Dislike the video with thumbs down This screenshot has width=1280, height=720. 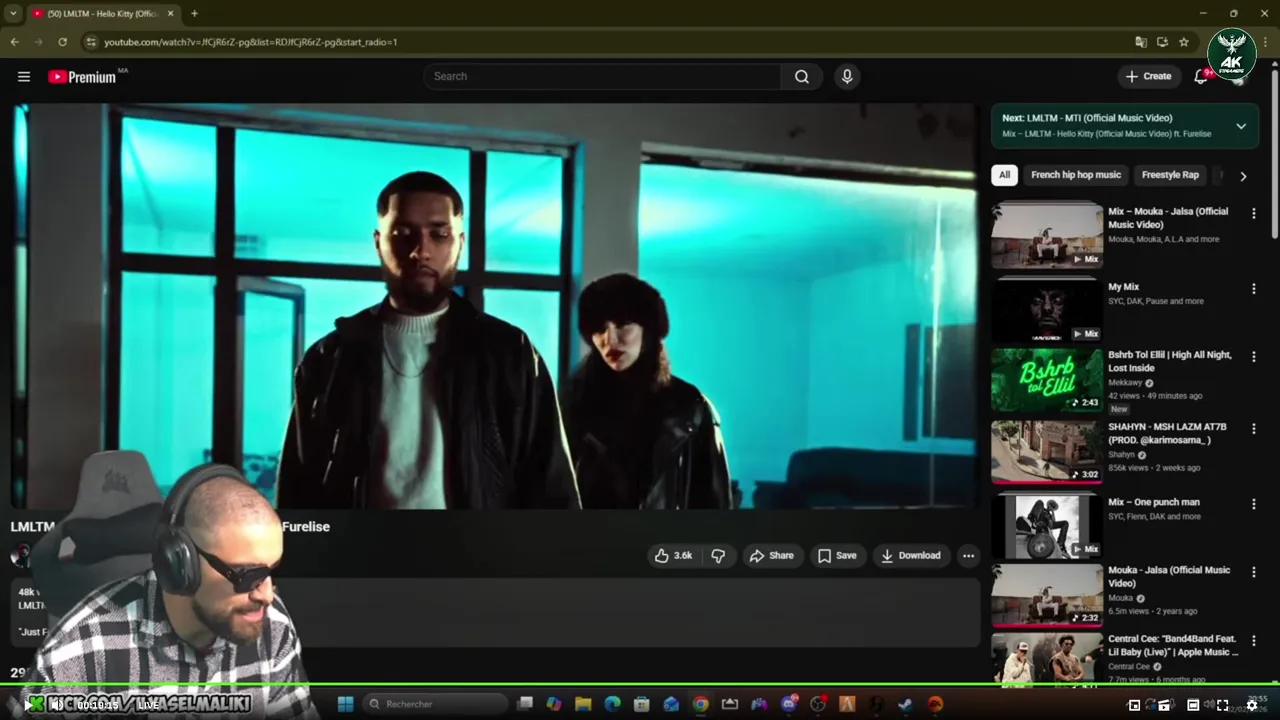pyautogui.click(x=718, y=556)
